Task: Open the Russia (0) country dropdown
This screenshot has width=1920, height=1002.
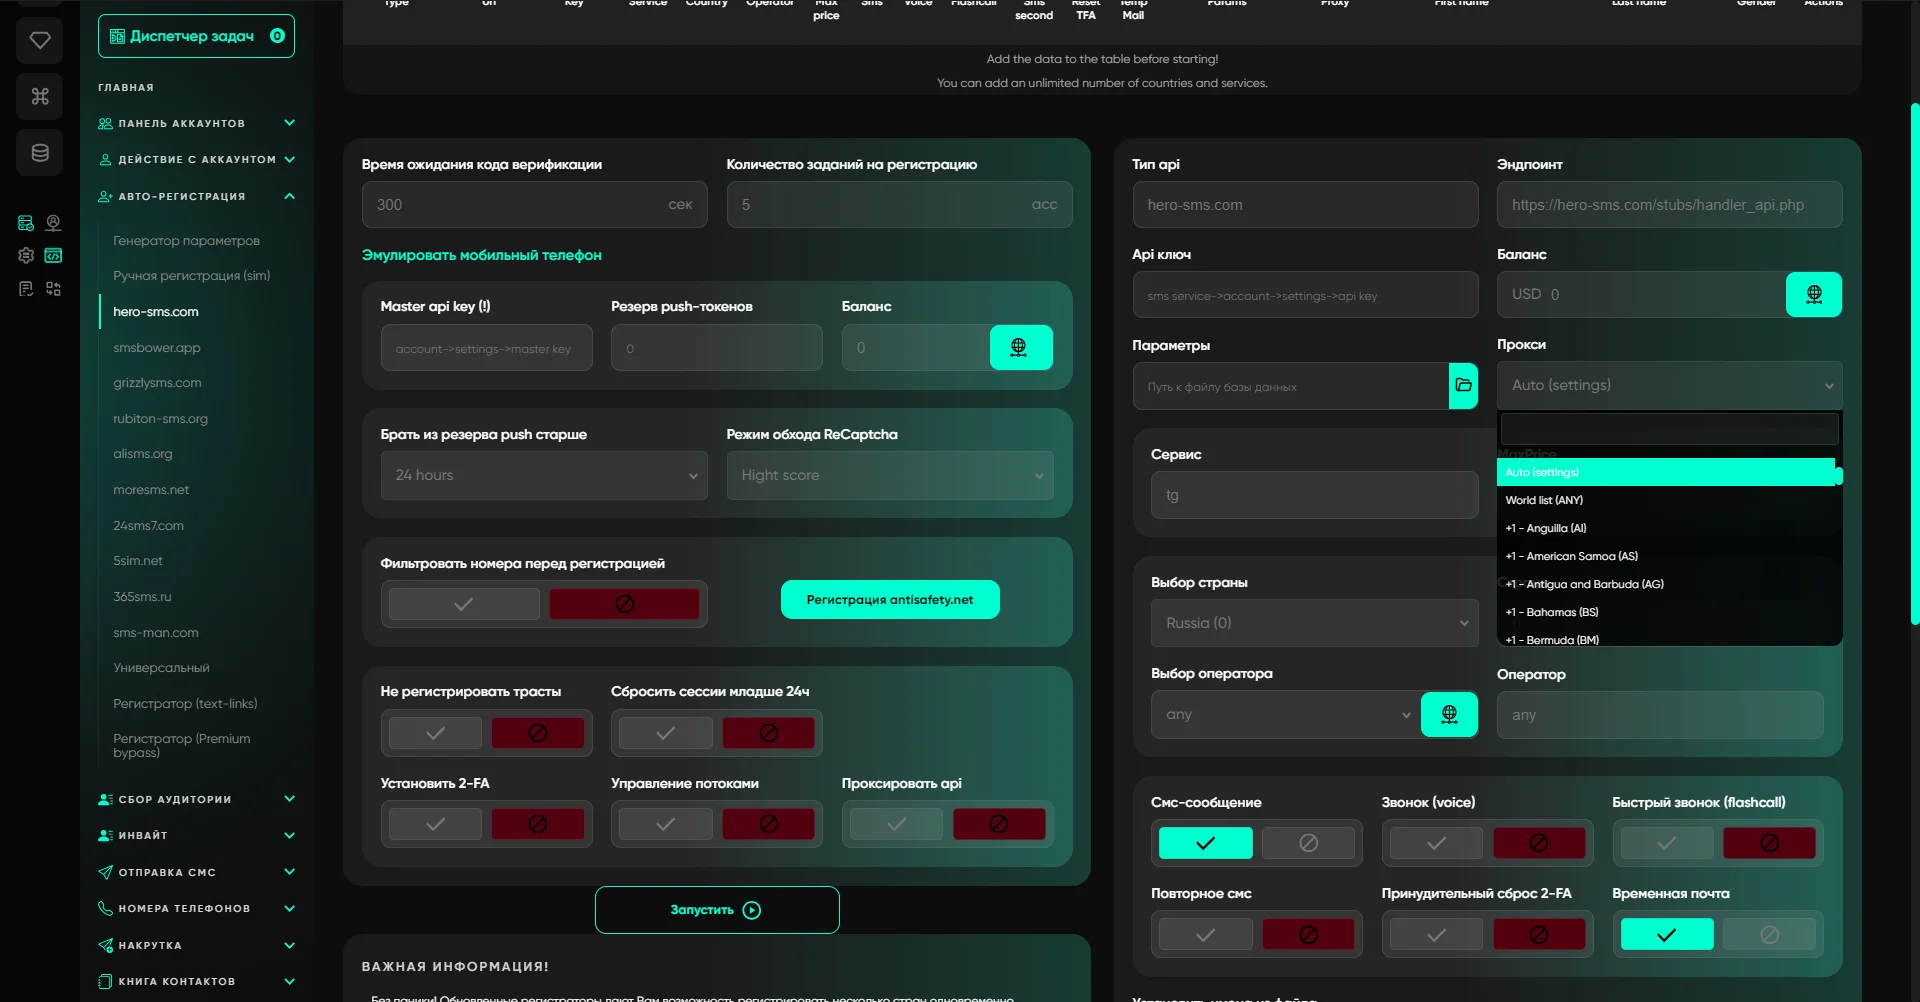Action: click(x=1315, y=623)
